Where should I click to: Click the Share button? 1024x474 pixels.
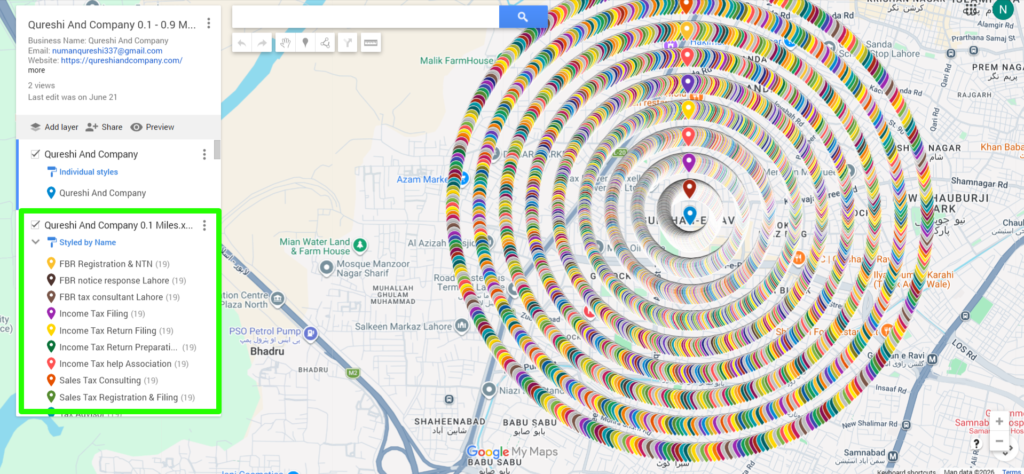click(x=104, y=127)
